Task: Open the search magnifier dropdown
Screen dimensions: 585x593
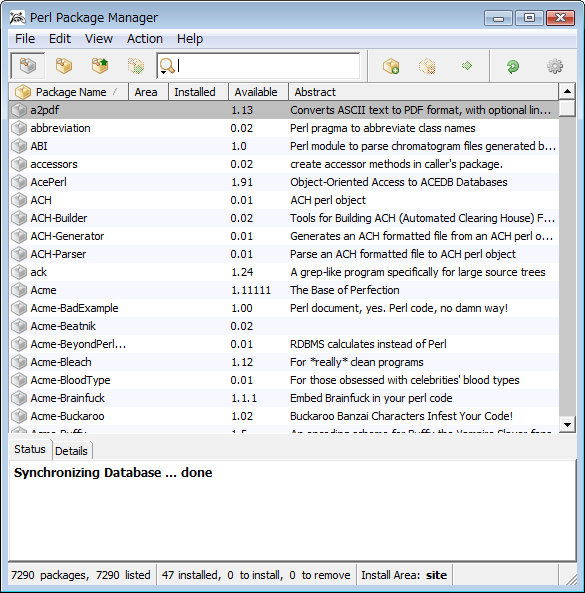Action: coord(167,66)
